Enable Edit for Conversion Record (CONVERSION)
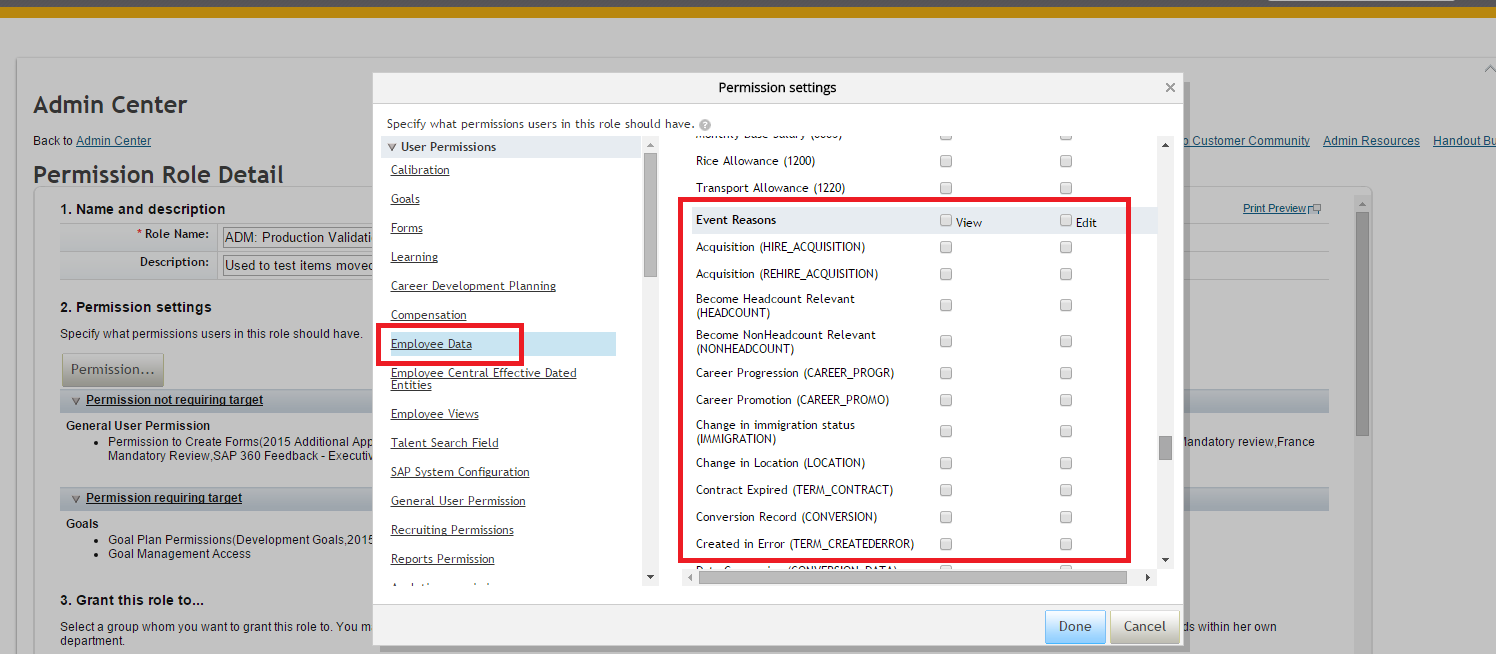This screenshot has height=654, width=1496. (1066, 517)
